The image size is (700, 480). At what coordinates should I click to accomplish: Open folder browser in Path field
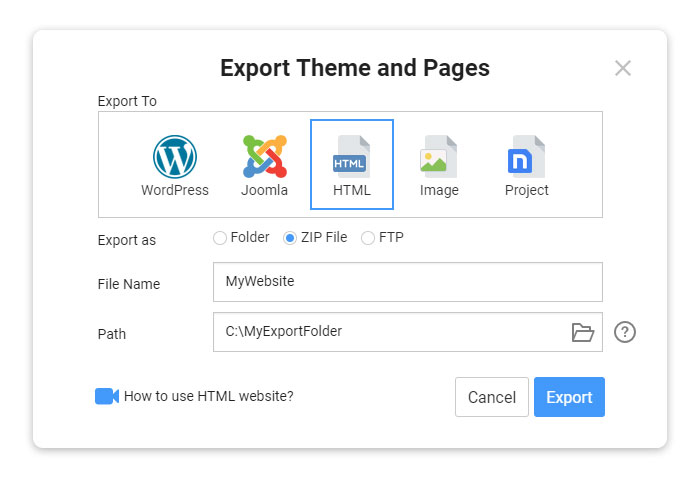pos(583,332)
